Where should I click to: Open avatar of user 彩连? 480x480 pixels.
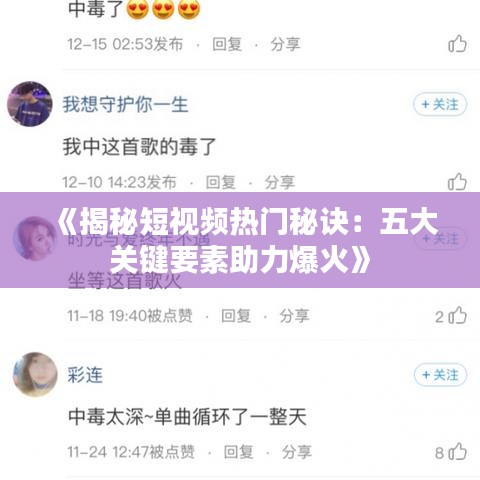[35, 374]
